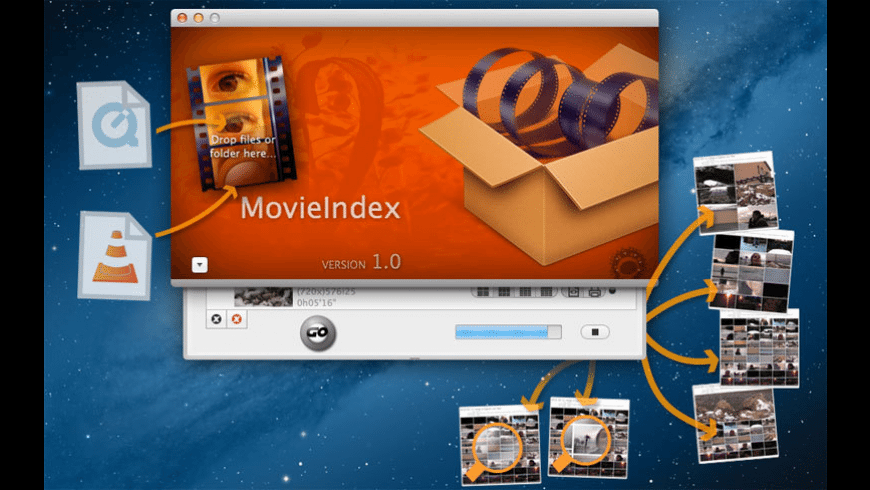Click the film strip 'Drop files or folder here...' area
The width and height of the screenshot is (870, 490).
pyautogui.click(x=241, y=123)
